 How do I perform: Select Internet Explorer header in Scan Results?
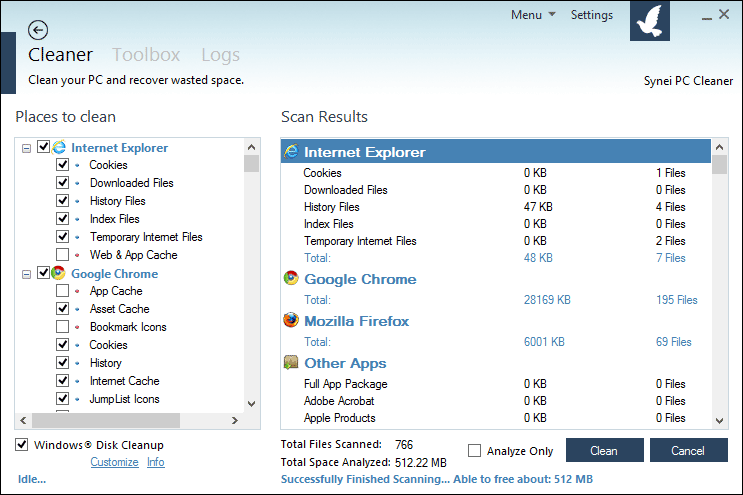pos(496,152)
